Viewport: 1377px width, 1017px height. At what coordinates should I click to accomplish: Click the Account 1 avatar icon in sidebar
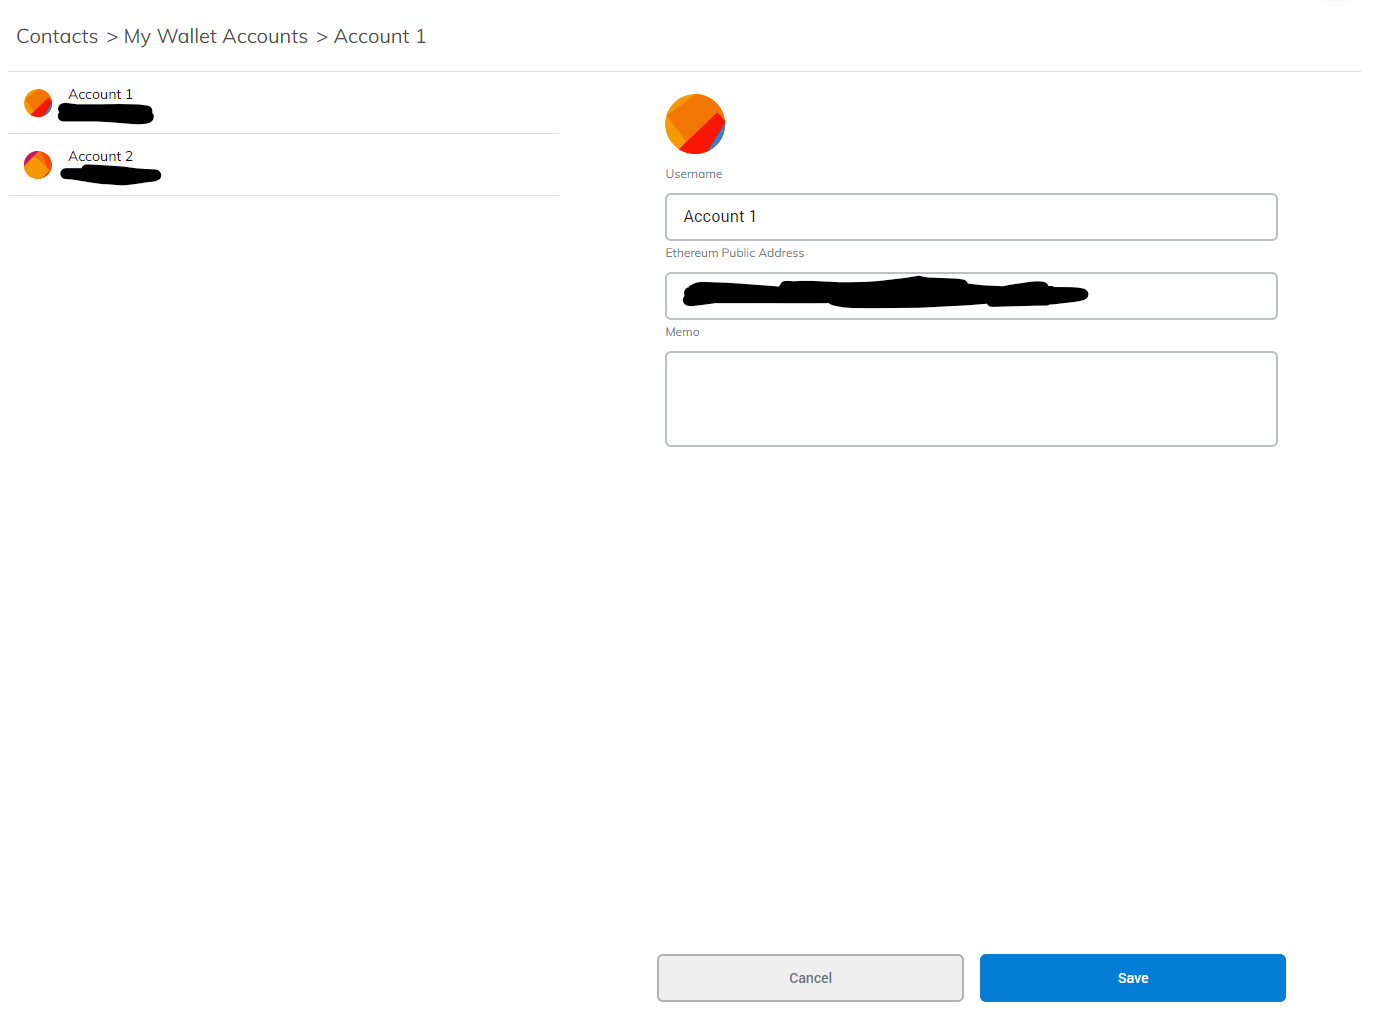coord(37,103)
